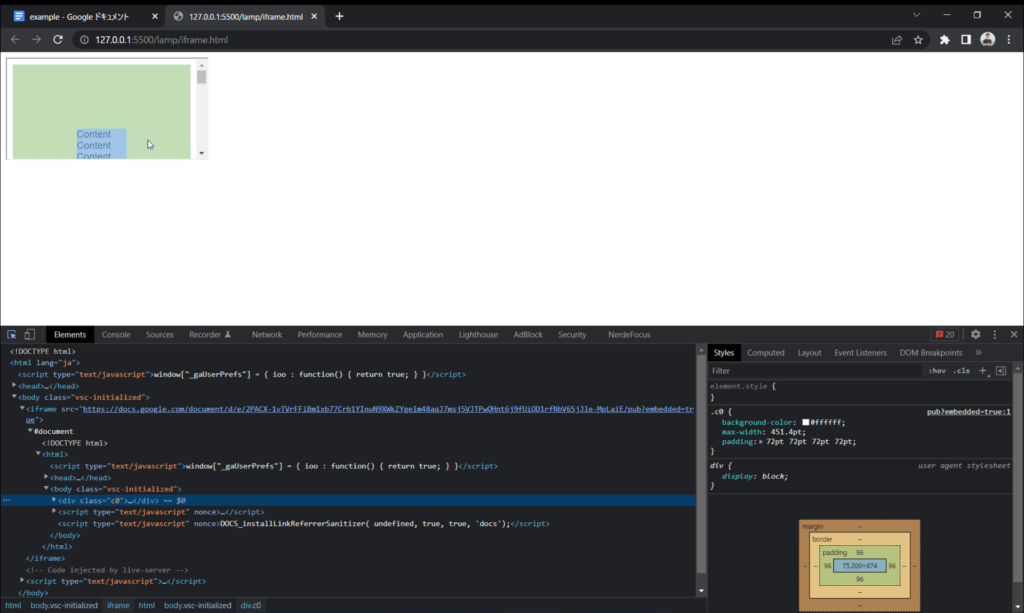Open the Extensions puzzle icon

[x=944, y=40]
